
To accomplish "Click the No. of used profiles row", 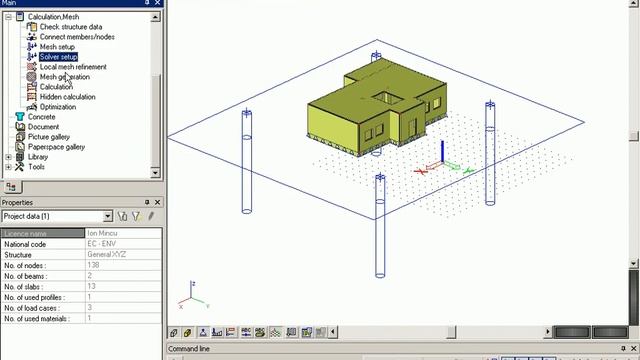I will point(82,297).
